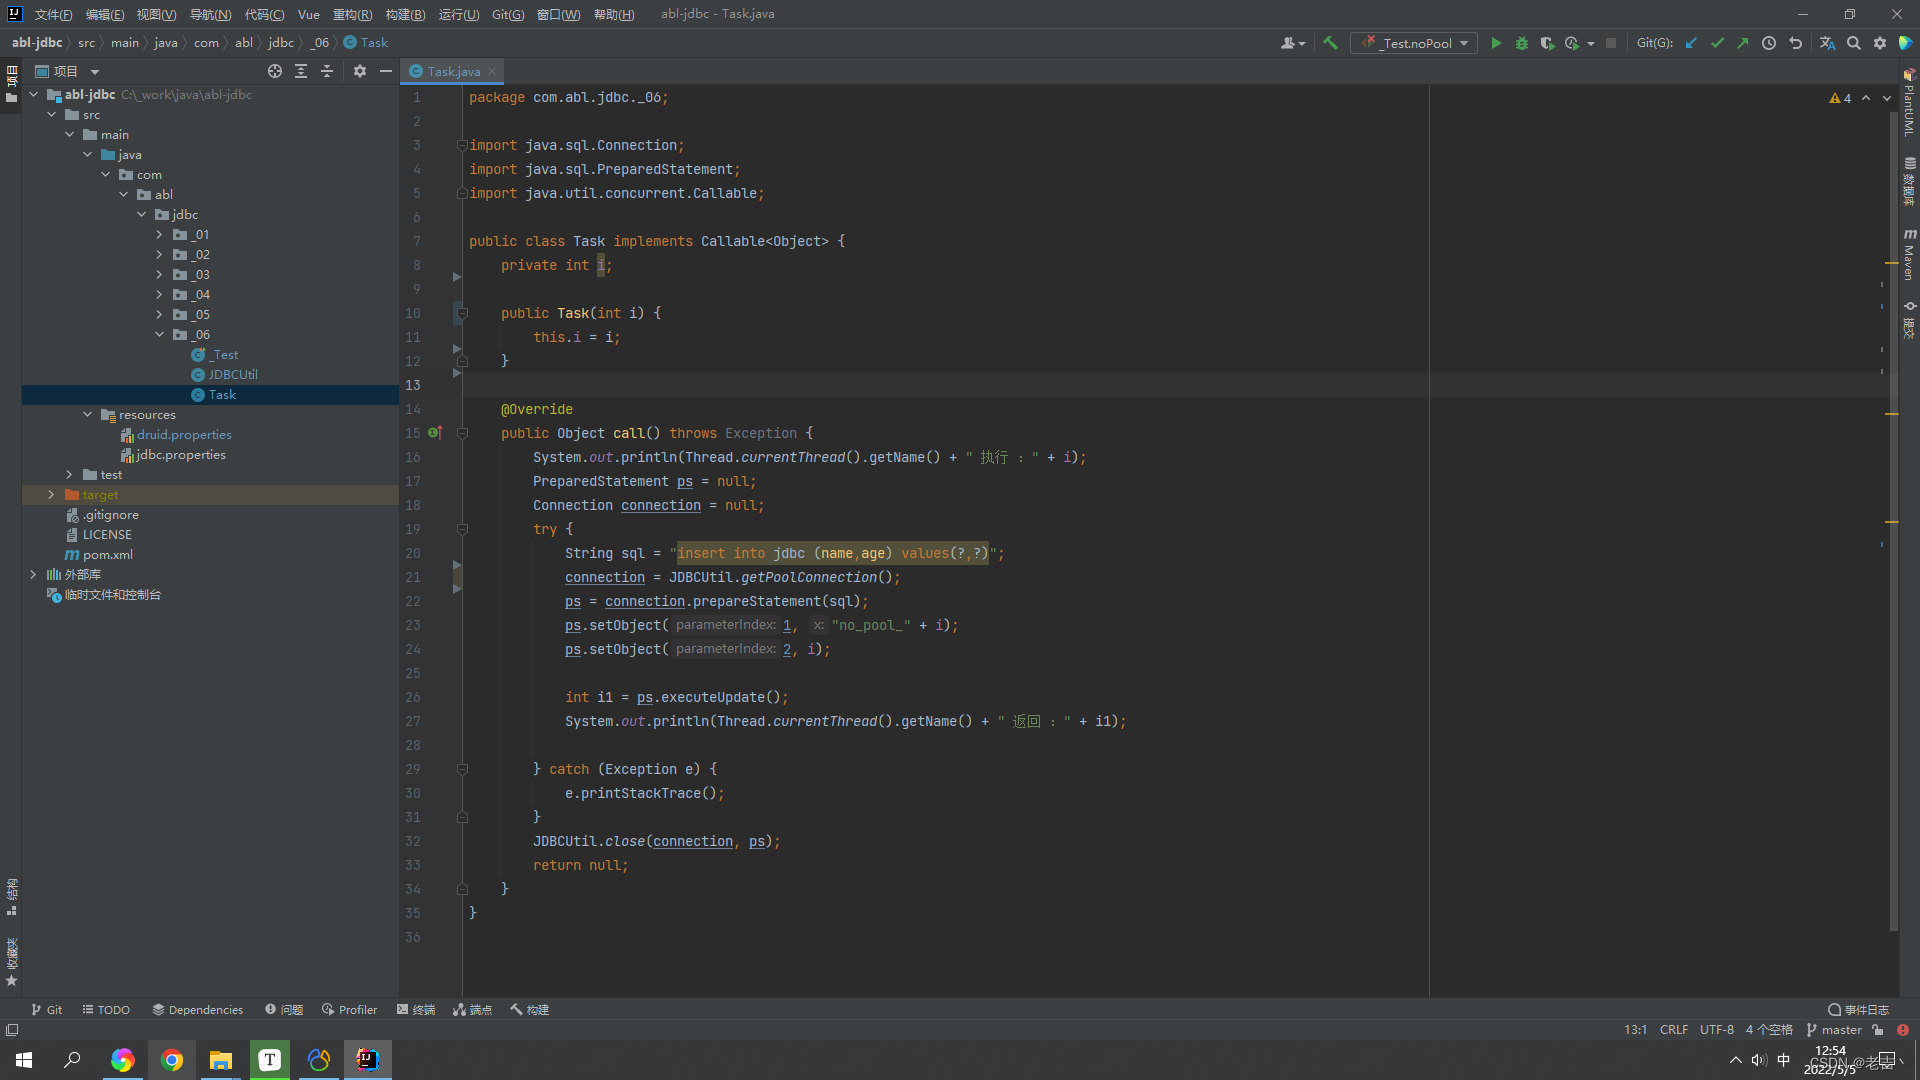Open the translate plugin icon
This screenshot has width=1920, height=1080.
1827,43
